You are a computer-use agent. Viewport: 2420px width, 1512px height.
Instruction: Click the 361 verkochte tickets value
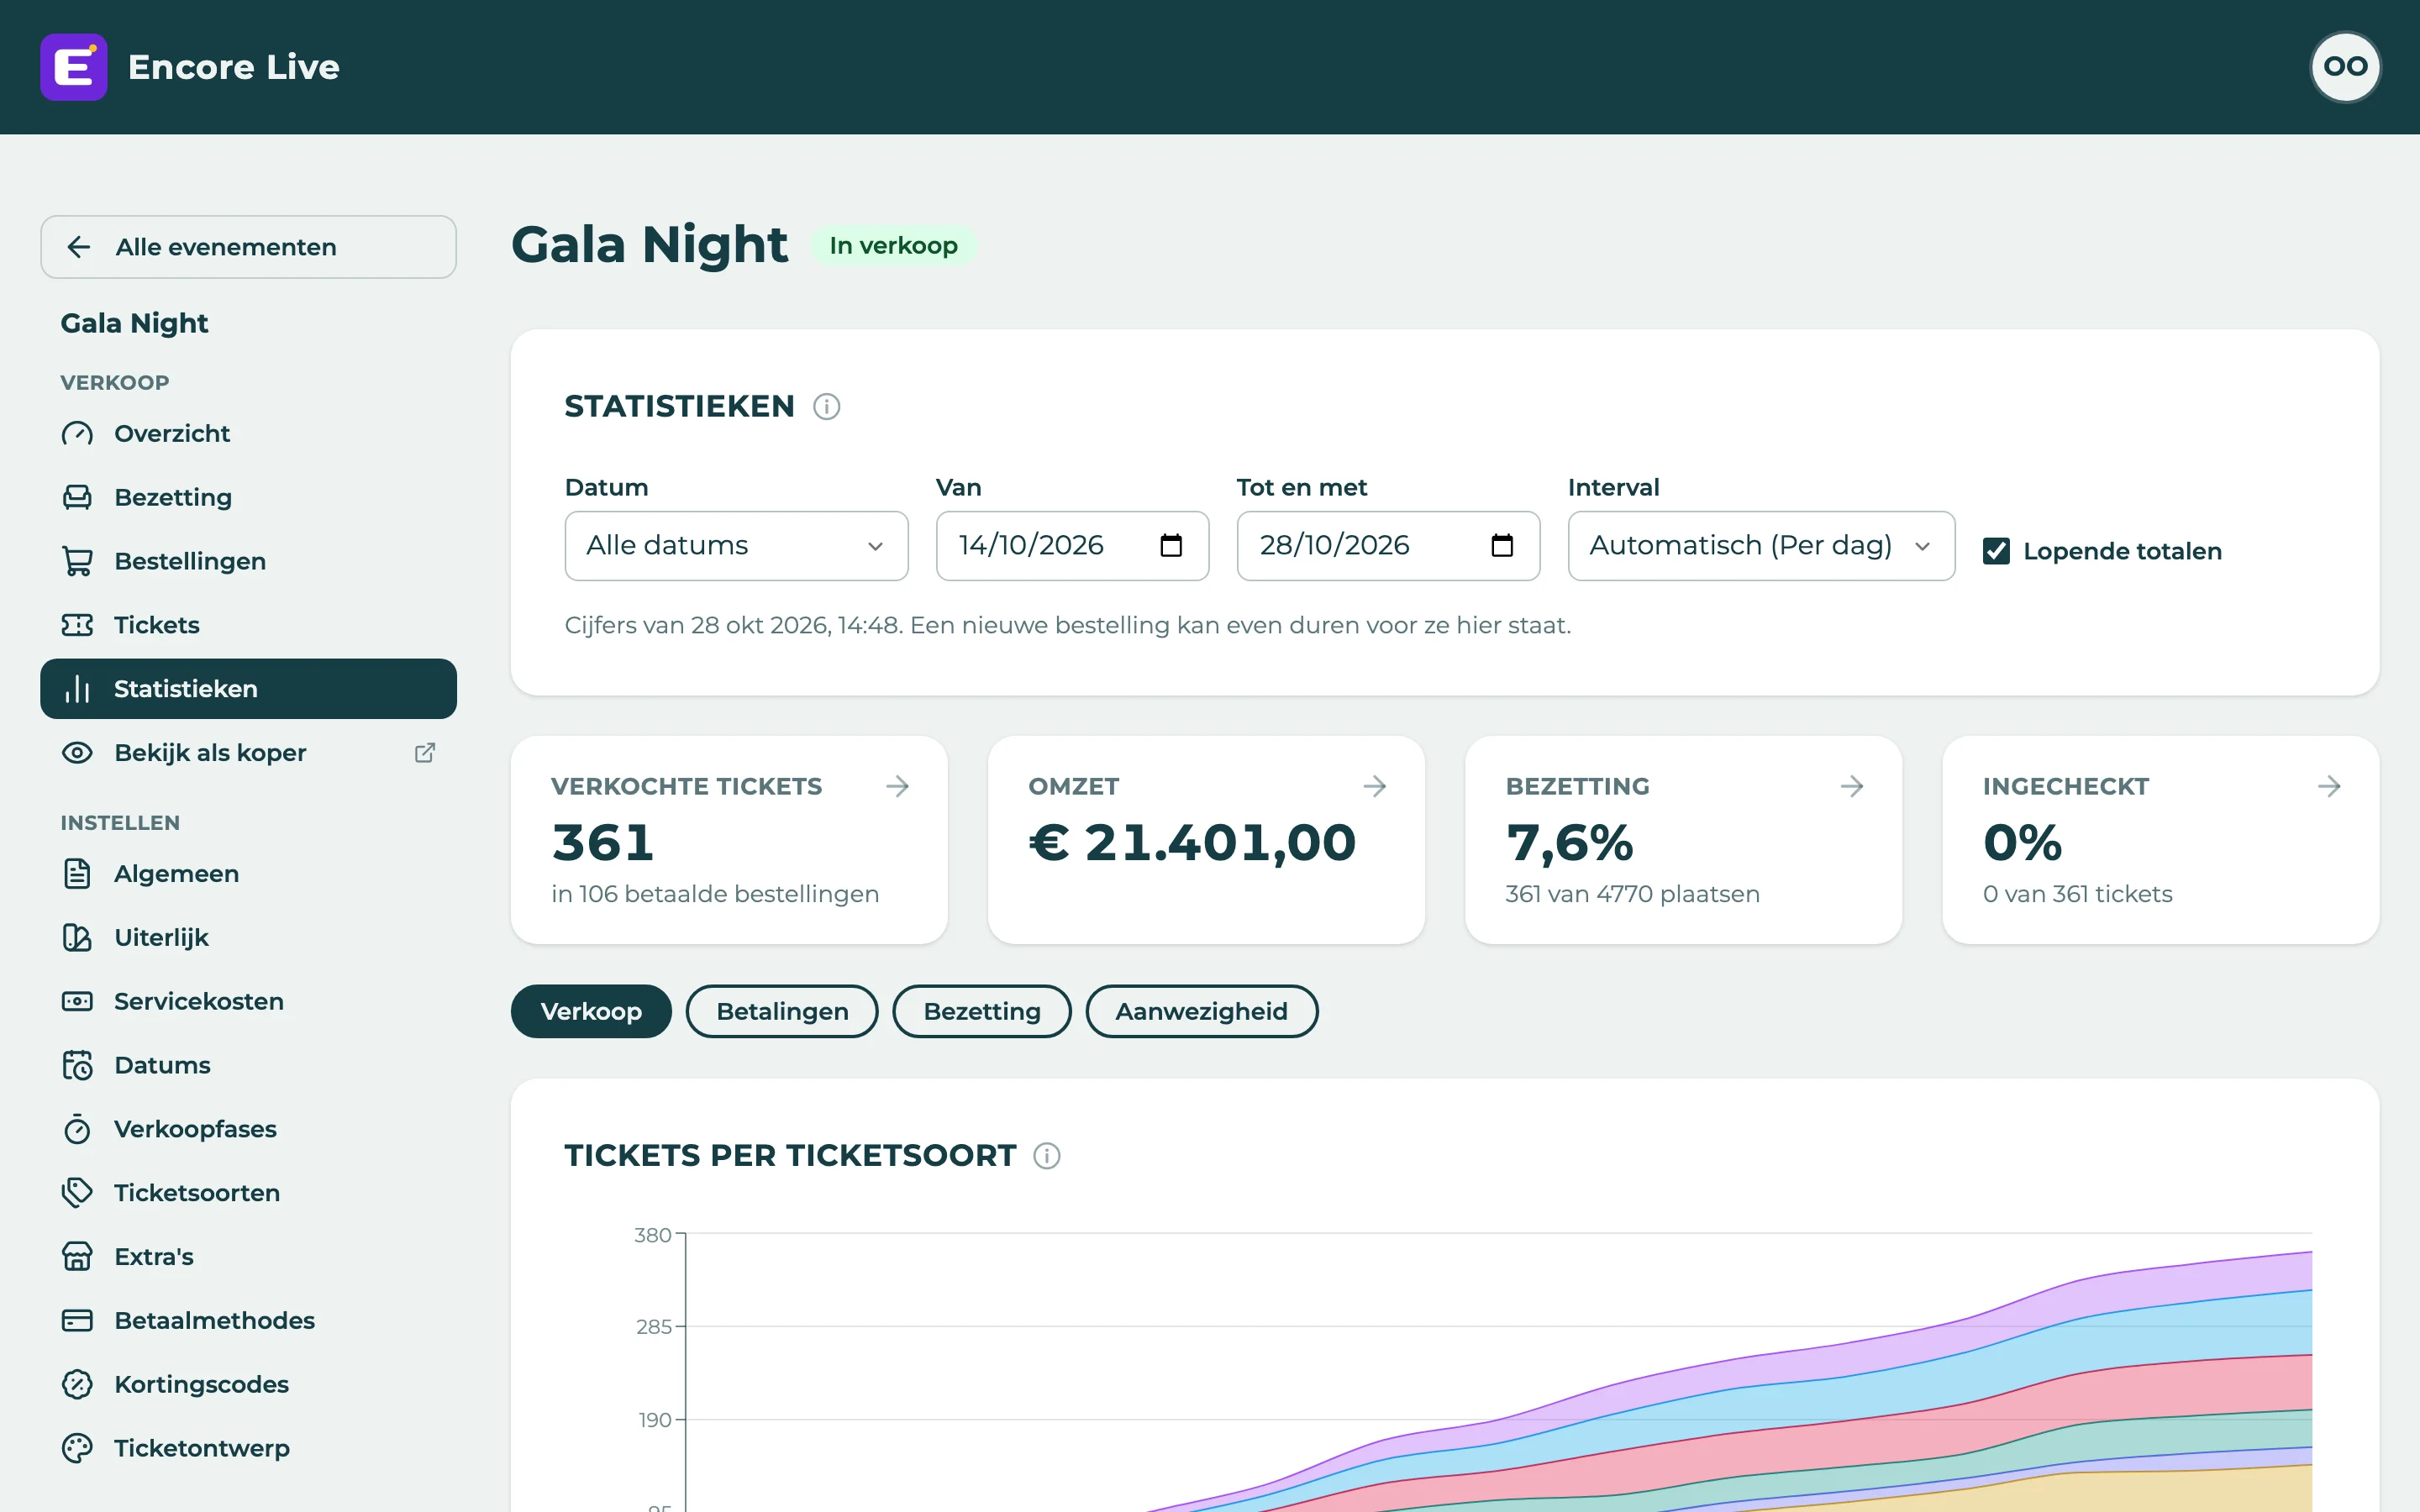tap(603, 842)
